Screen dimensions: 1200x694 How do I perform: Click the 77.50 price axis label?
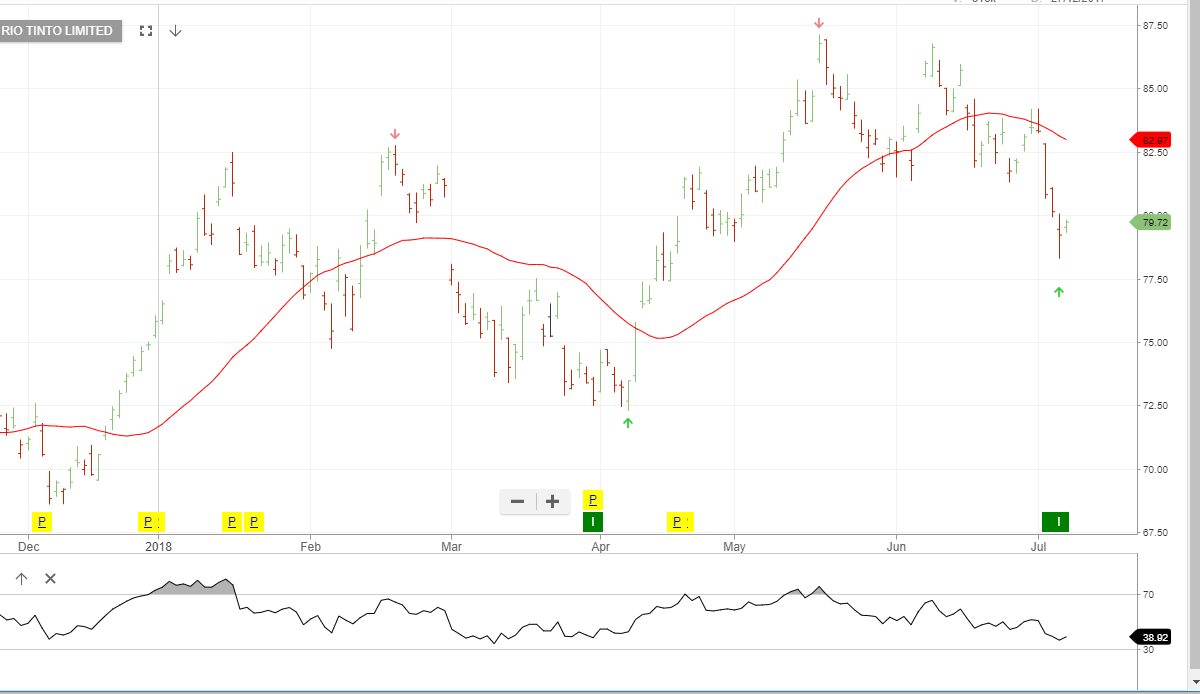[1155, 279]
